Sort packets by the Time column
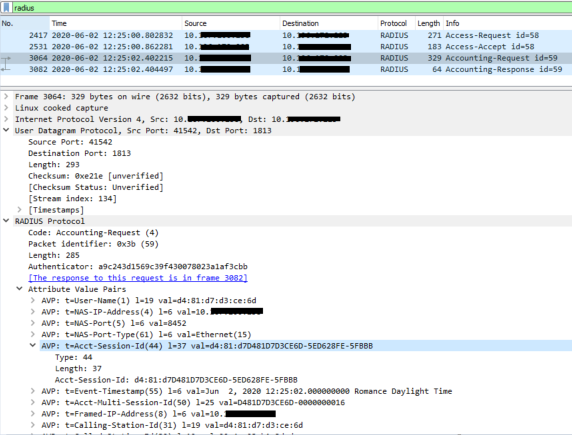The image size is (572, 435). tap(115, 23)
